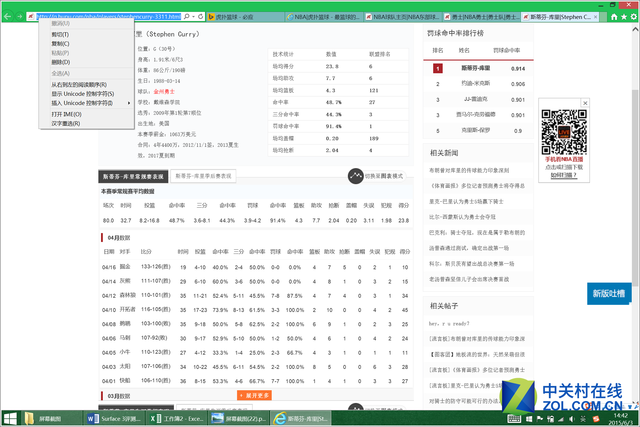The image size is (640, 427).
Task: Open Favorites star icon
Action: 624,17
